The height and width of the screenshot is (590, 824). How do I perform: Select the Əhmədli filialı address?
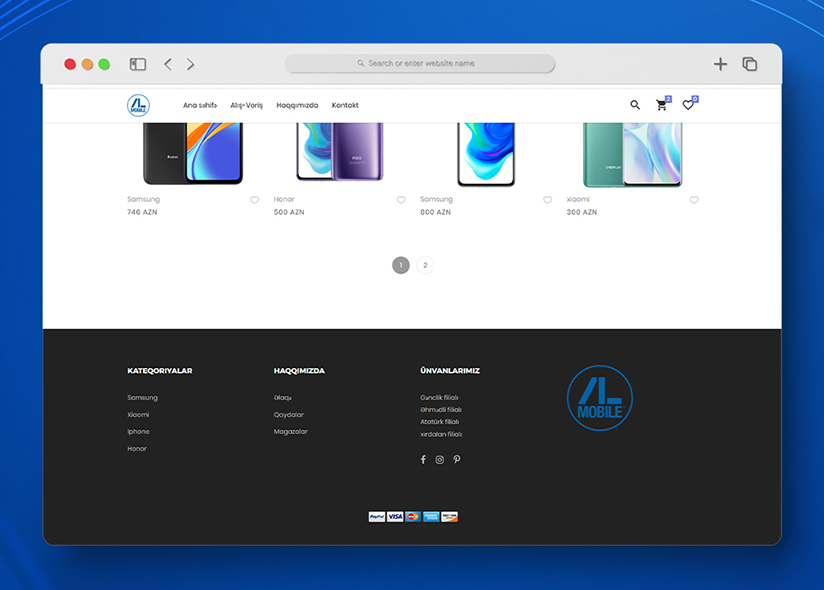[441, 410]
